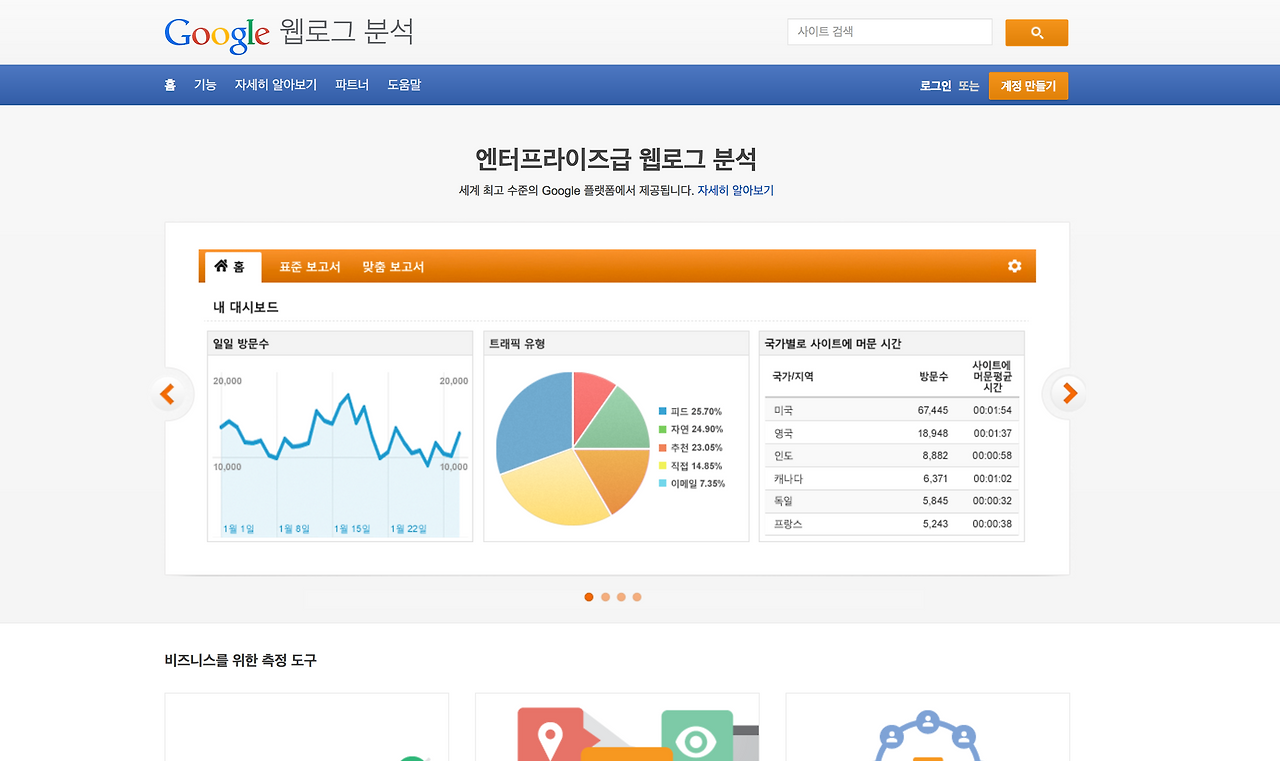
Task: Click the green 자연 legend swatch
Action: [662, 429]
